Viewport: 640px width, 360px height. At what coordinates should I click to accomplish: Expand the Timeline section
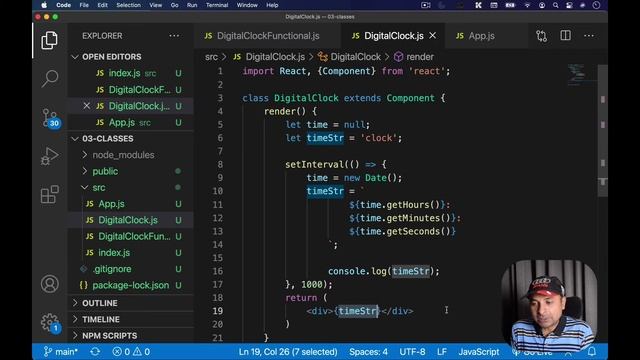click(101, 320)
